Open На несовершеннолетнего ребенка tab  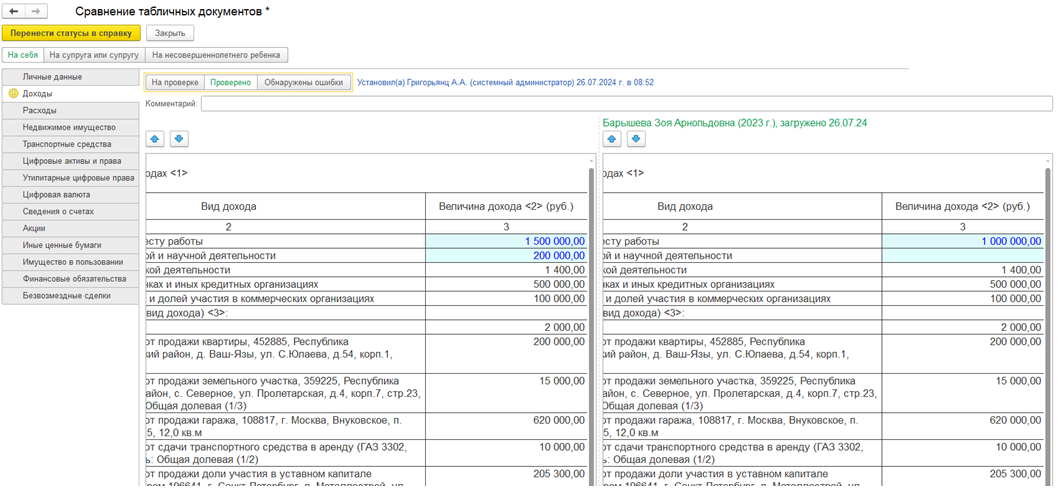click(x=217, y=55)
